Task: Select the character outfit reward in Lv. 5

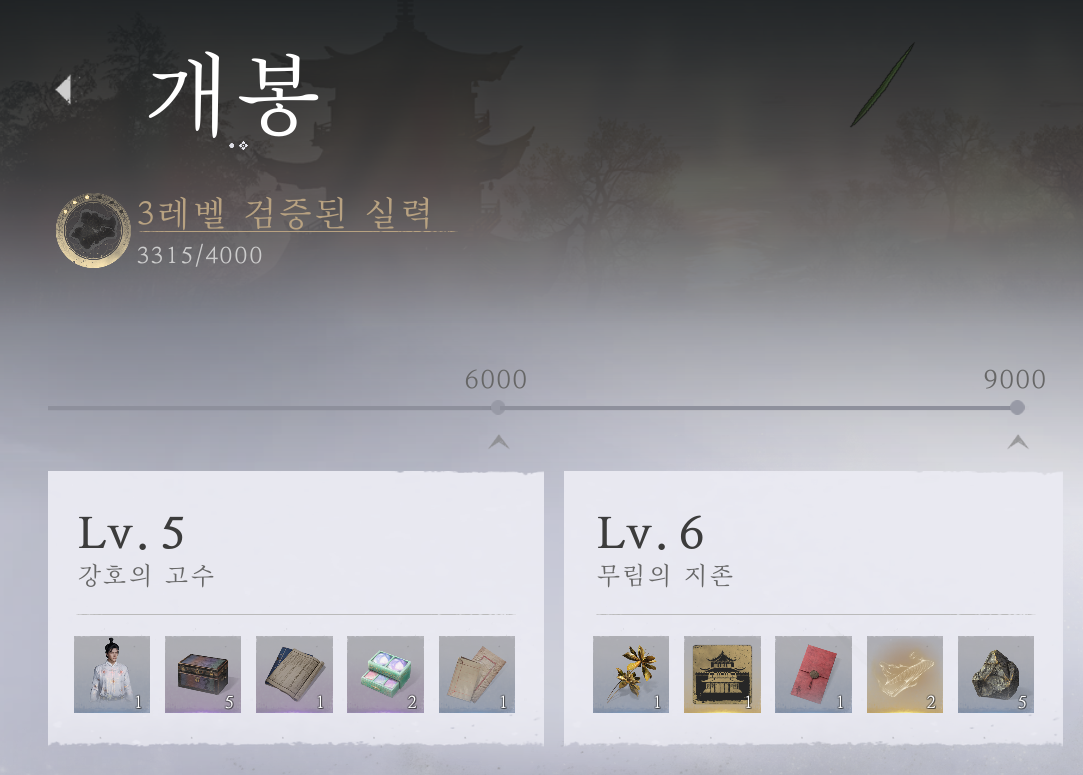Action: 112,674
